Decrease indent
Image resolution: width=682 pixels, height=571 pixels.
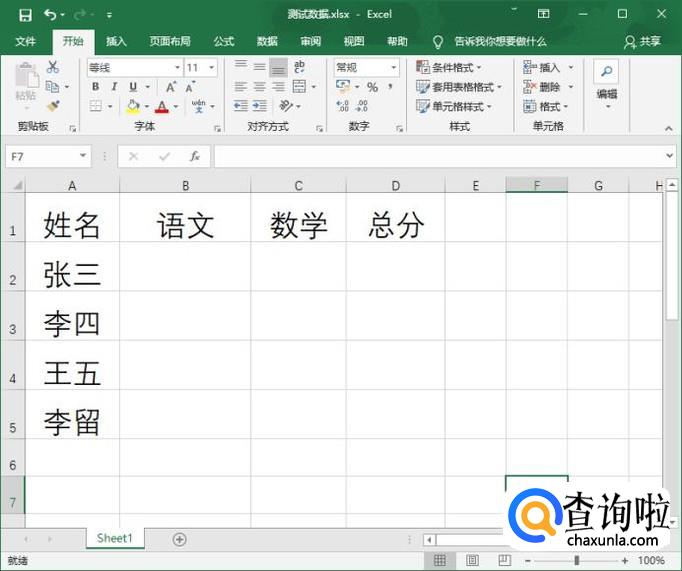pyautogui.click(x=241, y=106)
